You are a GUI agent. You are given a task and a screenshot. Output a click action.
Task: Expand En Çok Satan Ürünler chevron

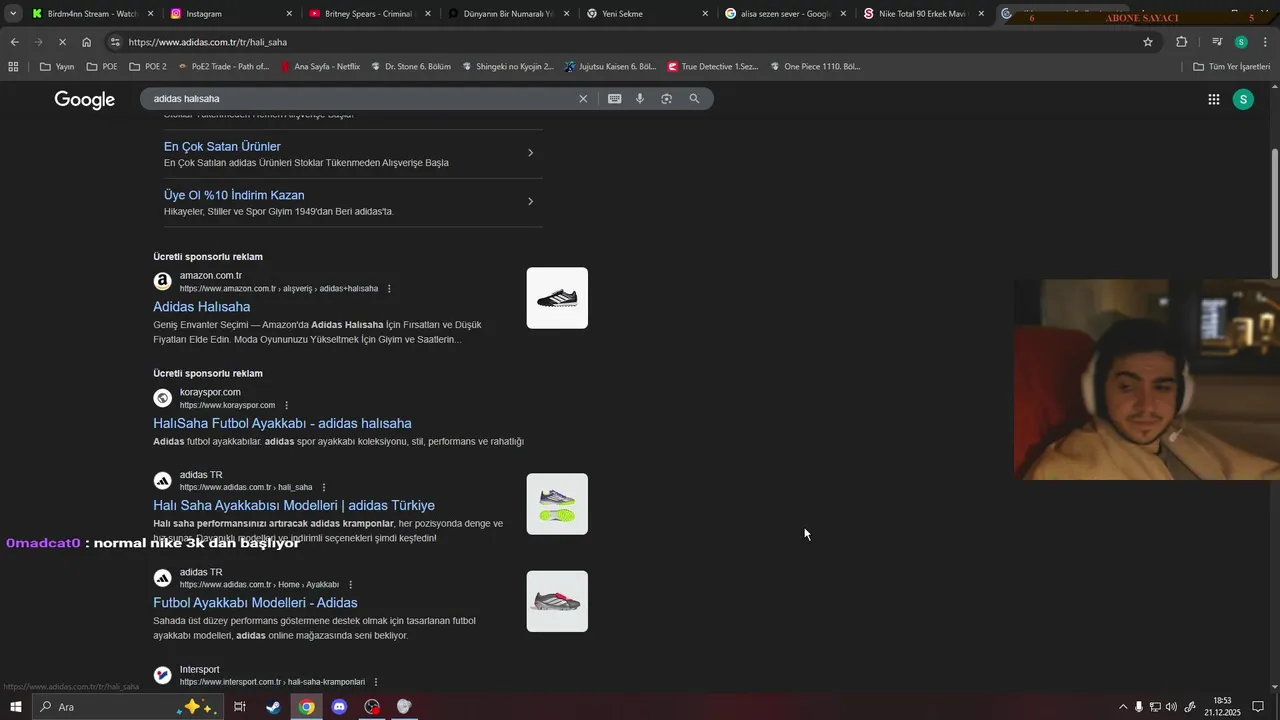[x=530, y=153]
